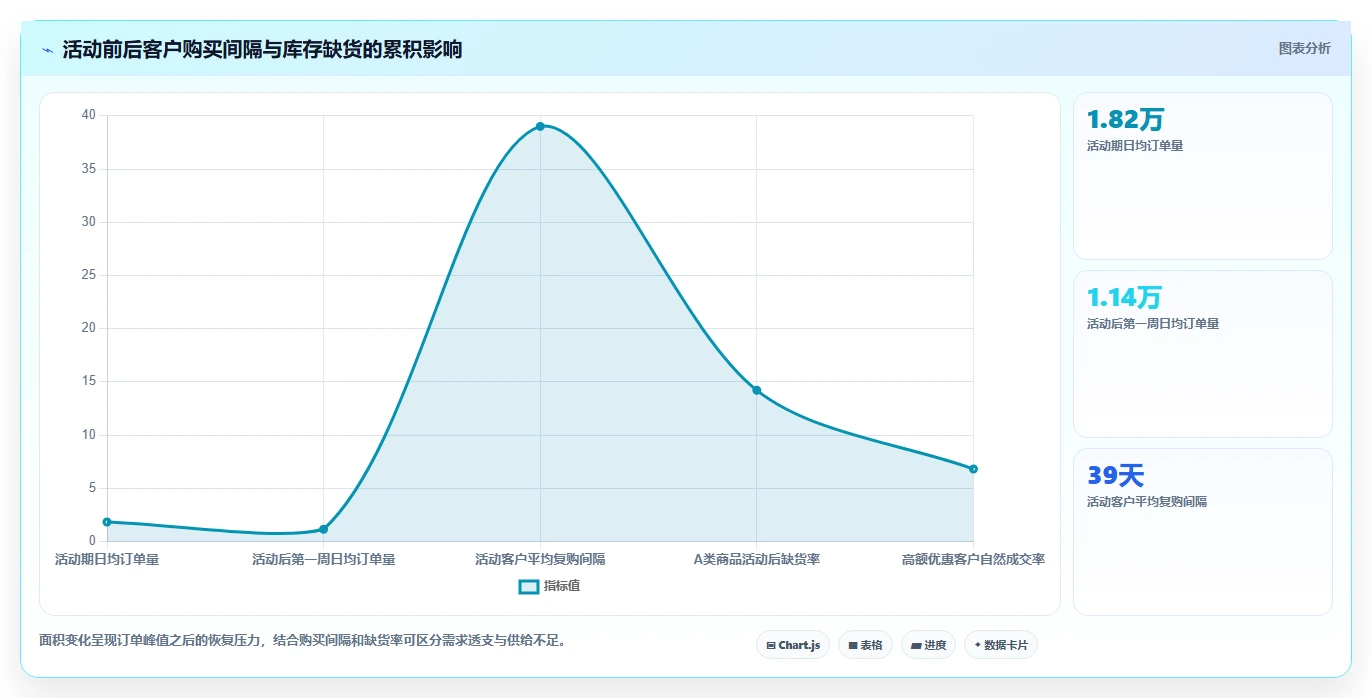Click the dashboard title text
The height and width of the screenshot is (698, 1372).
point(262,49)
